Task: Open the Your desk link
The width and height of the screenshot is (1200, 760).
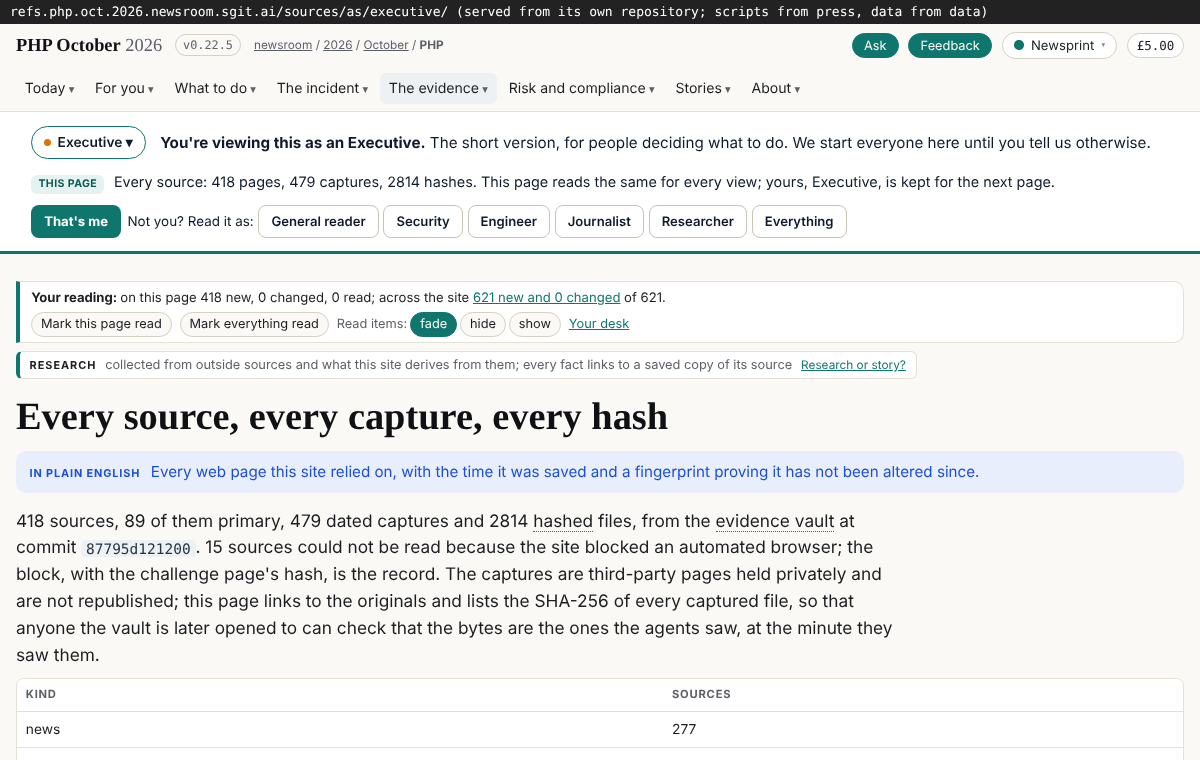Action: (x=599, y=324)
